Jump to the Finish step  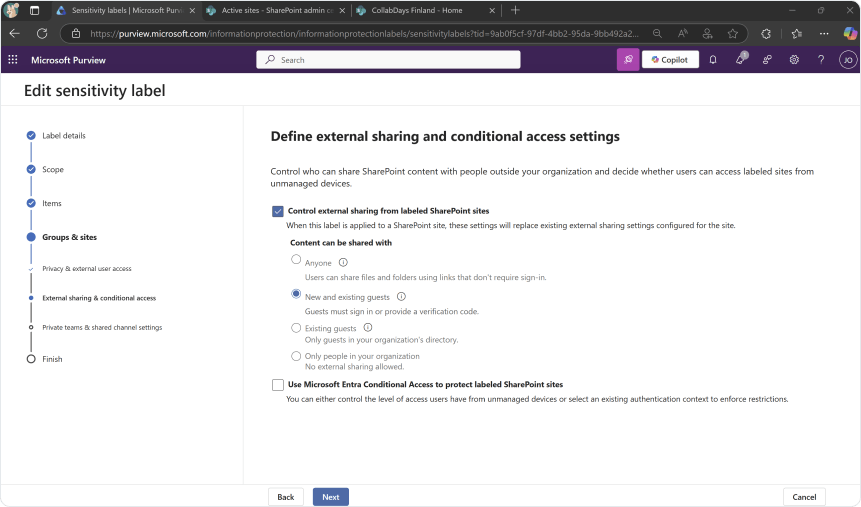(52, 359)
